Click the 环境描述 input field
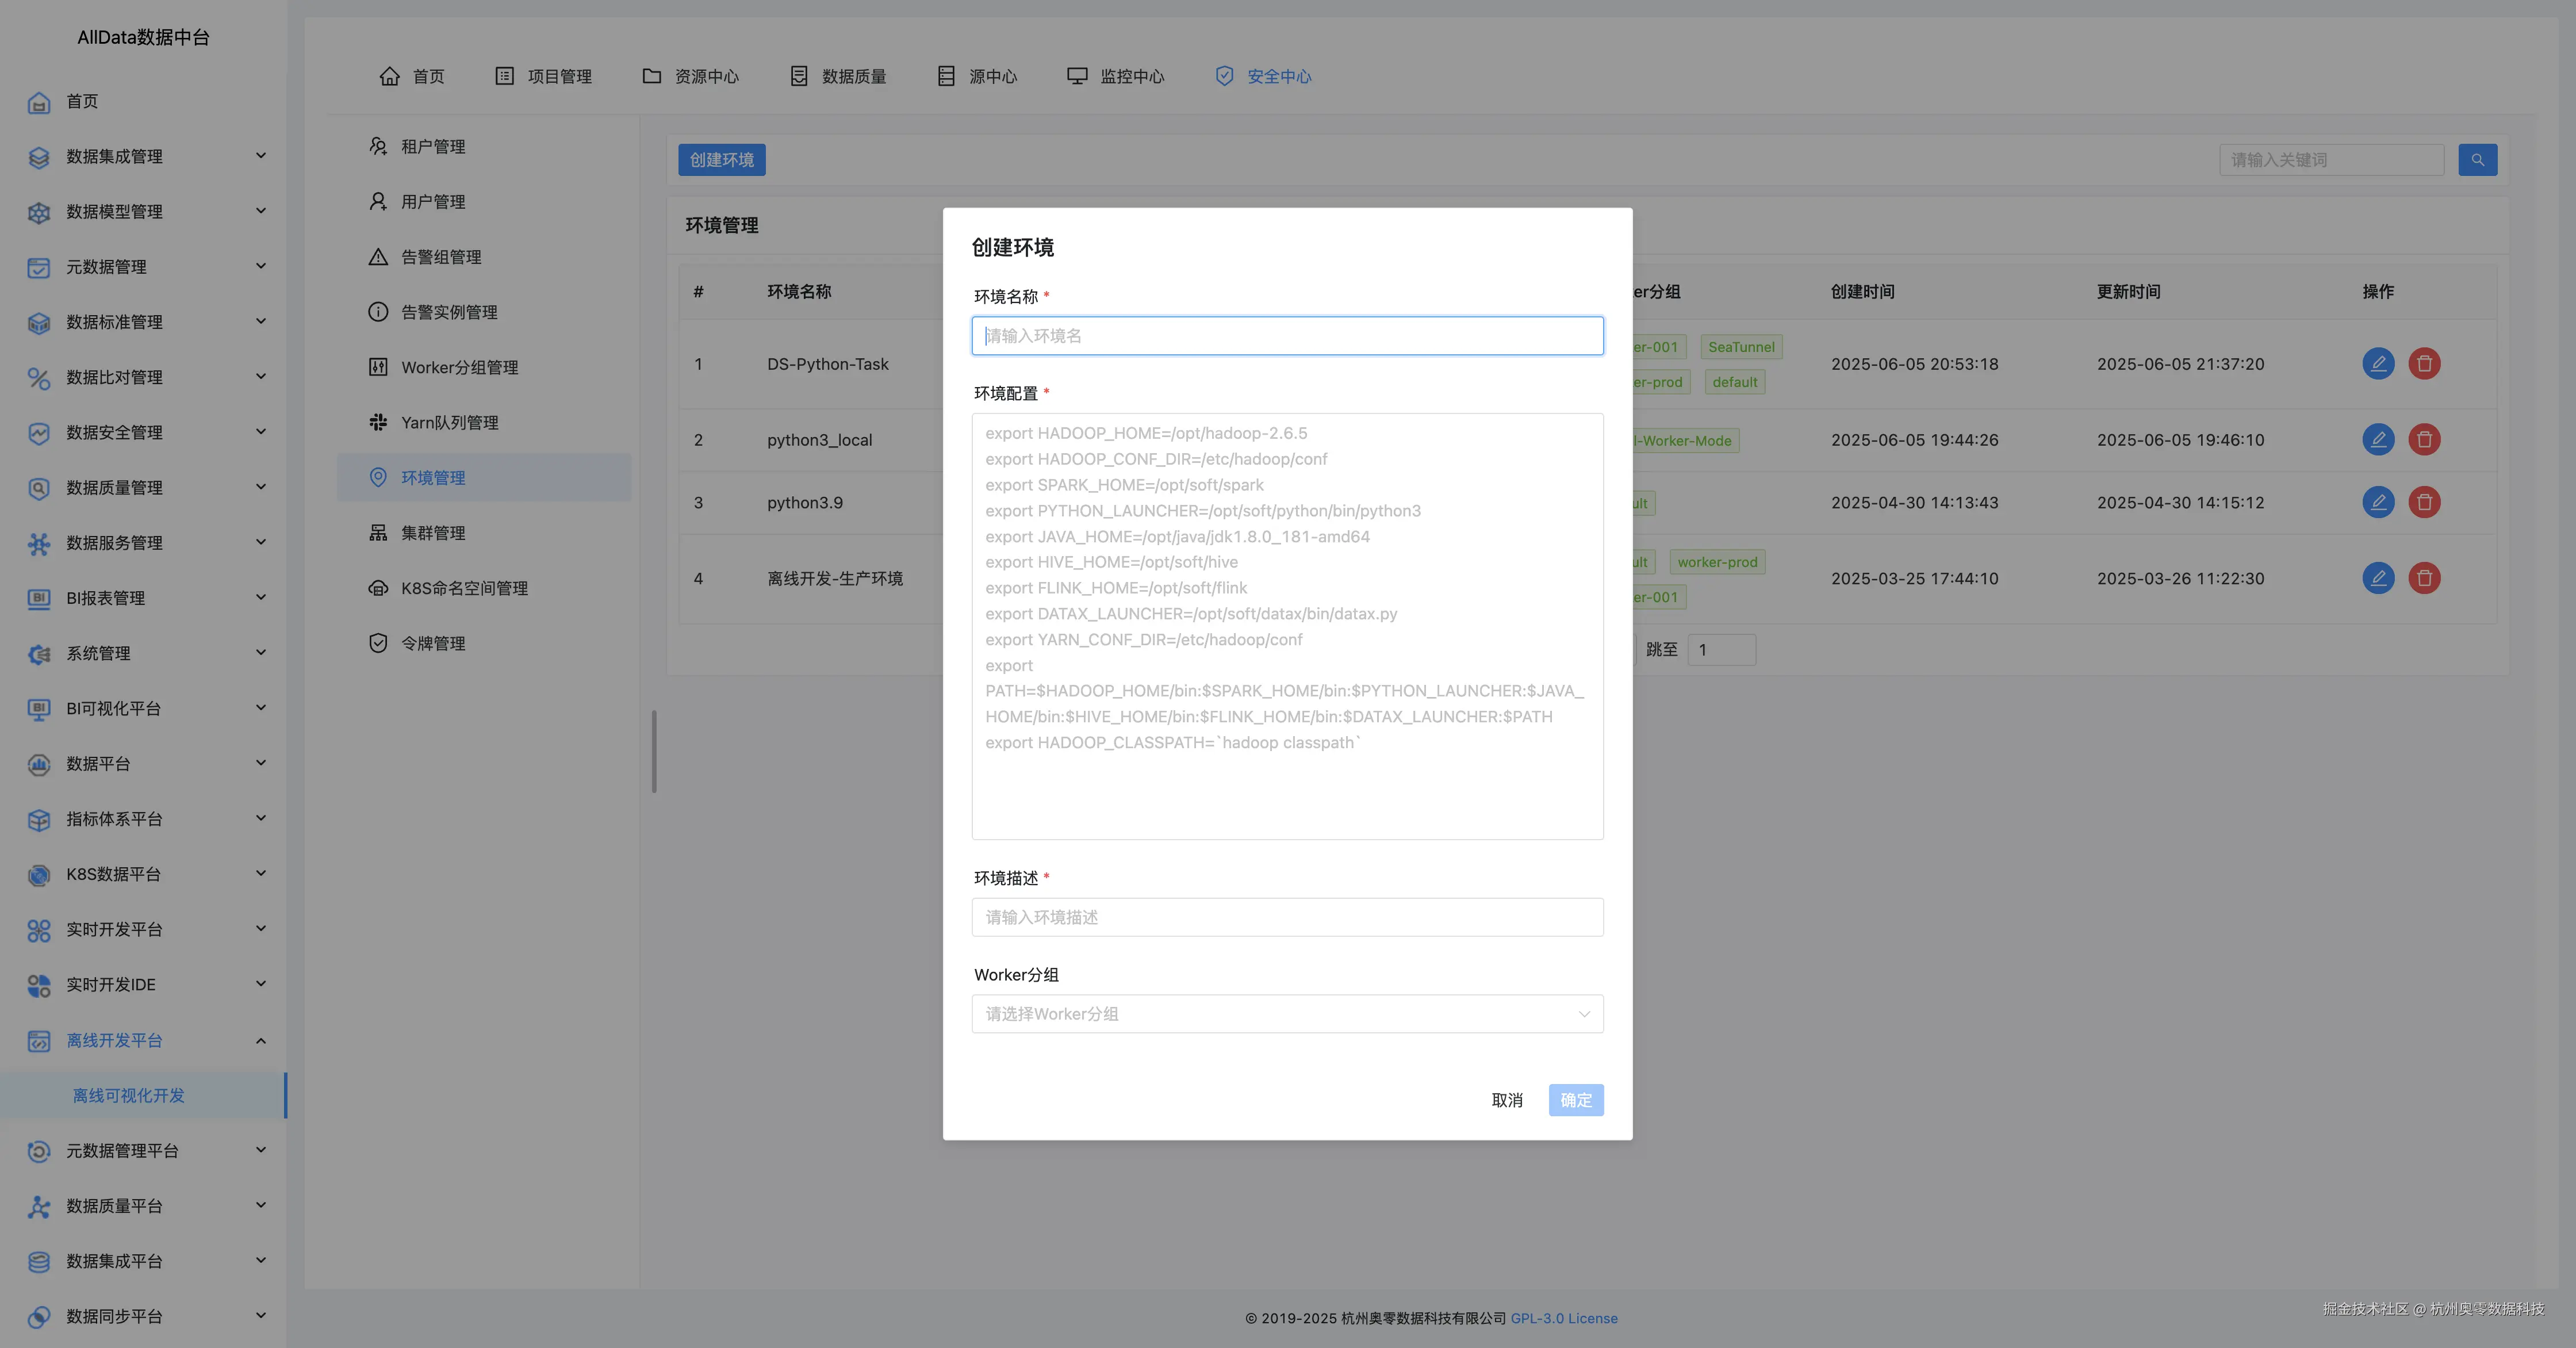The width and height of the screenshot is (2576, 1348). [1287, 917]
